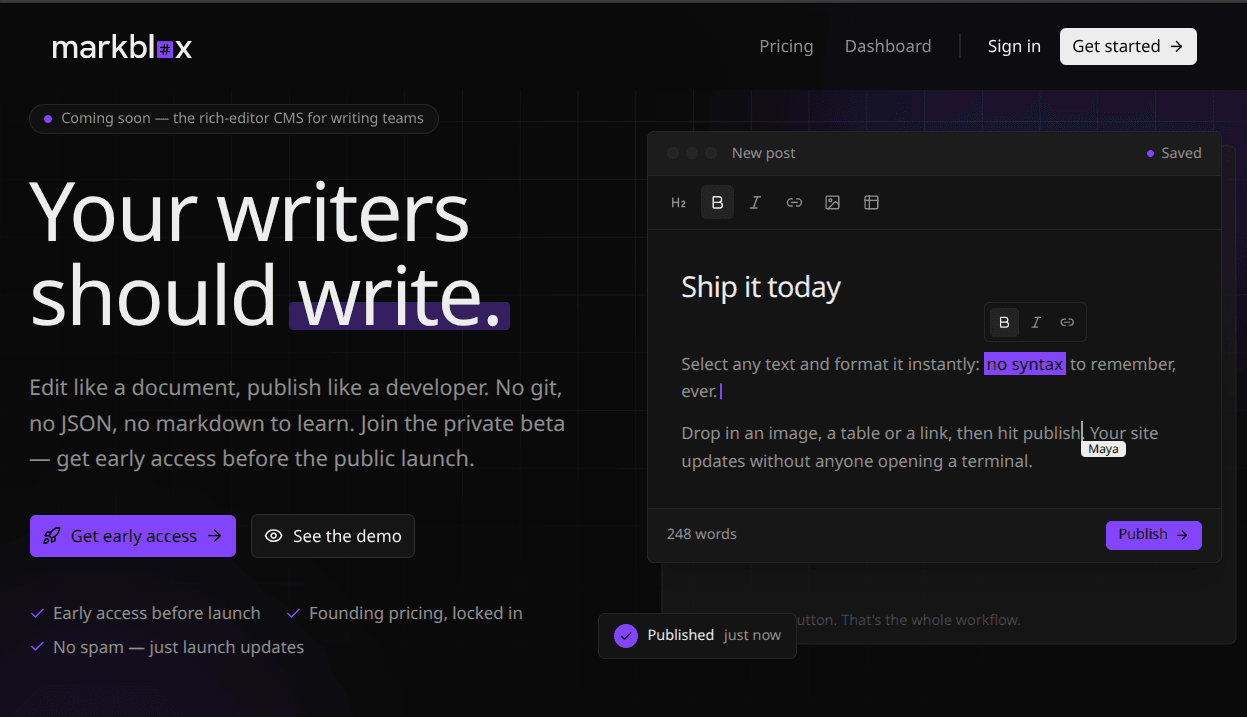
Task: Insert a link using the main toolbar link icon
Action: coord(794,202)
